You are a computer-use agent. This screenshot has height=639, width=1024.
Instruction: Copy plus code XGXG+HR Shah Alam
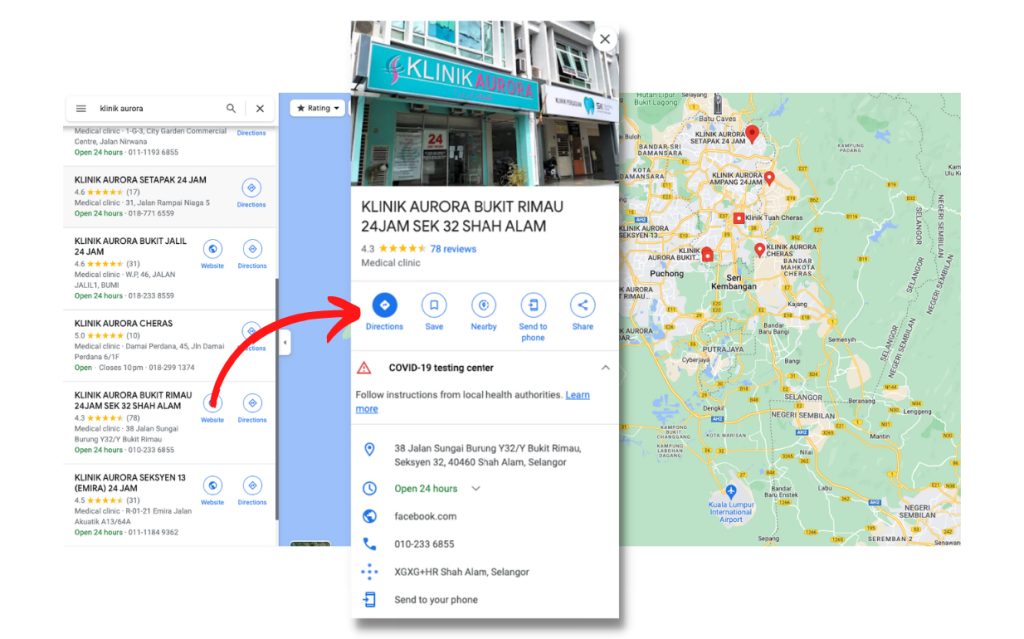tap(462, 572)
